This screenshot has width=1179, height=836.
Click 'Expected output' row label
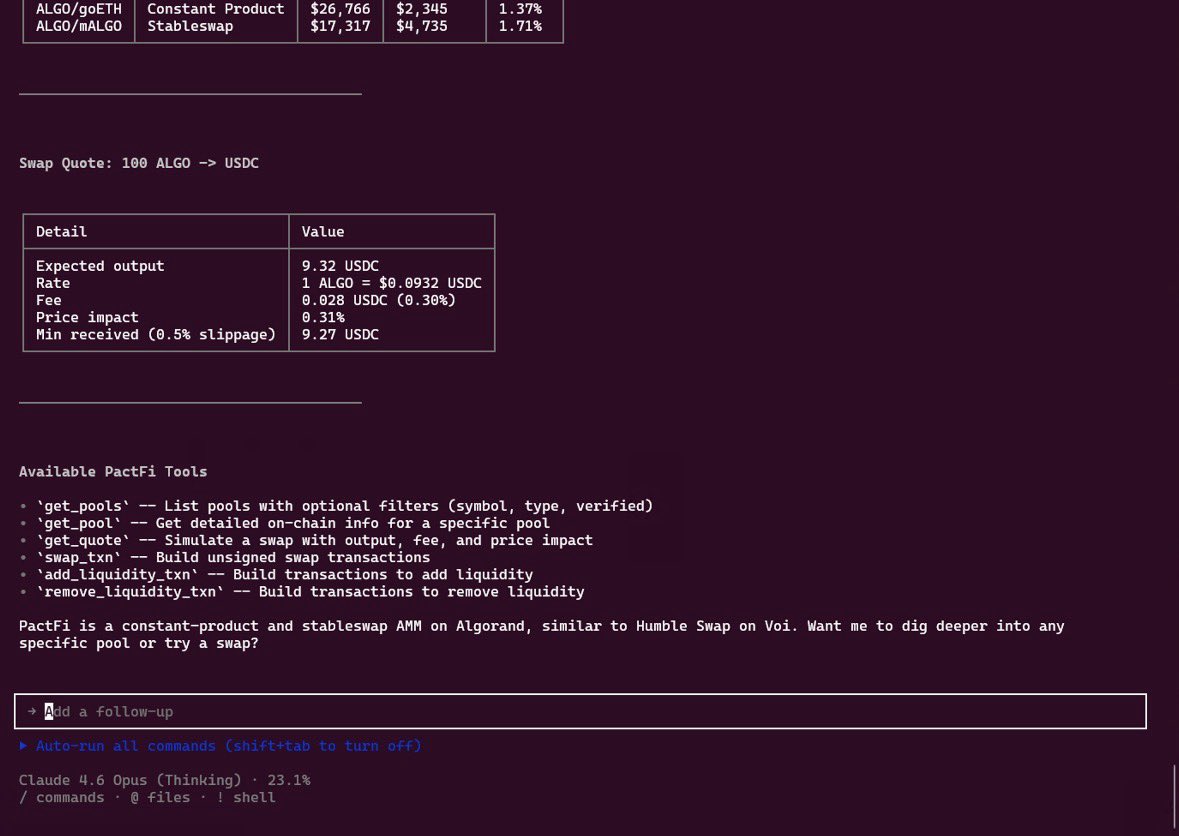[x=100, y=266]
